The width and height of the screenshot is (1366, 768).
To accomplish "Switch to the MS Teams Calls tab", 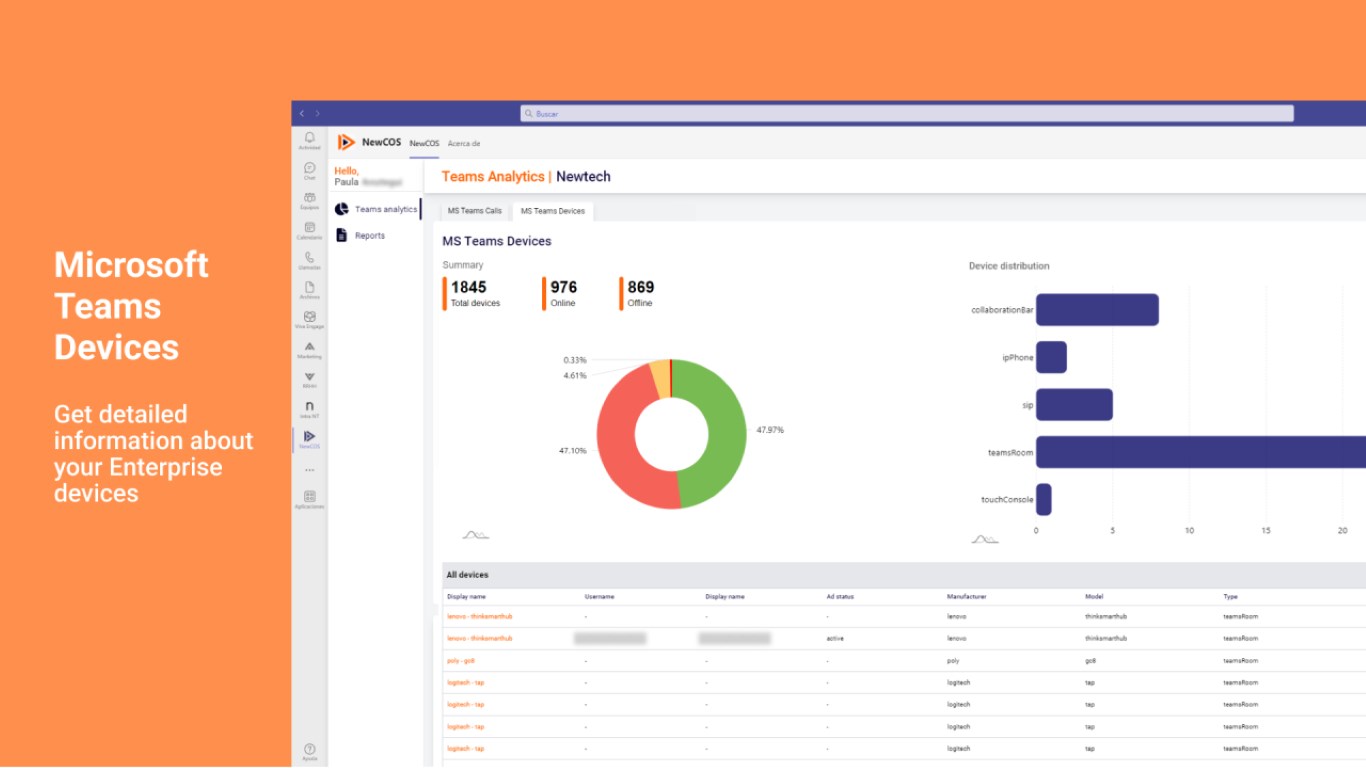I will pos(475,211).
